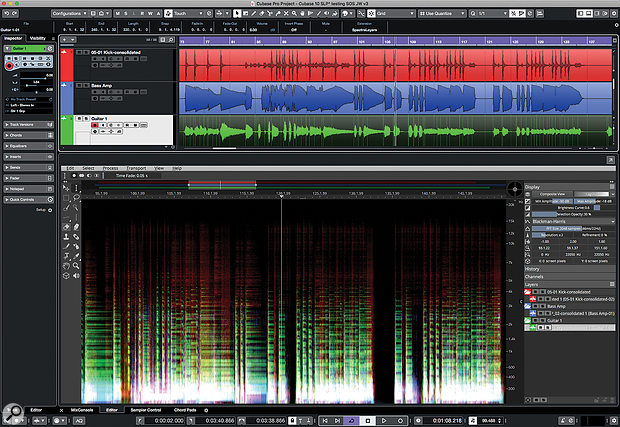Select the hand pan tool in SpectraLayers
The image size is (620, 427).
point(66,266)
